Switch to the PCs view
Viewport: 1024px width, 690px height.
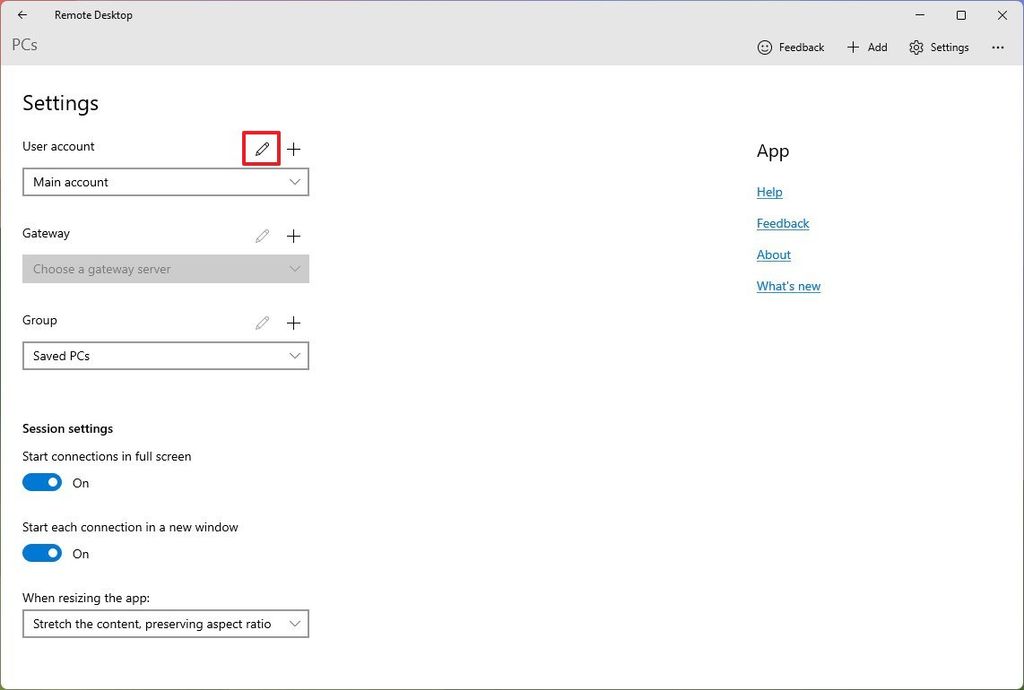[24, 45]
